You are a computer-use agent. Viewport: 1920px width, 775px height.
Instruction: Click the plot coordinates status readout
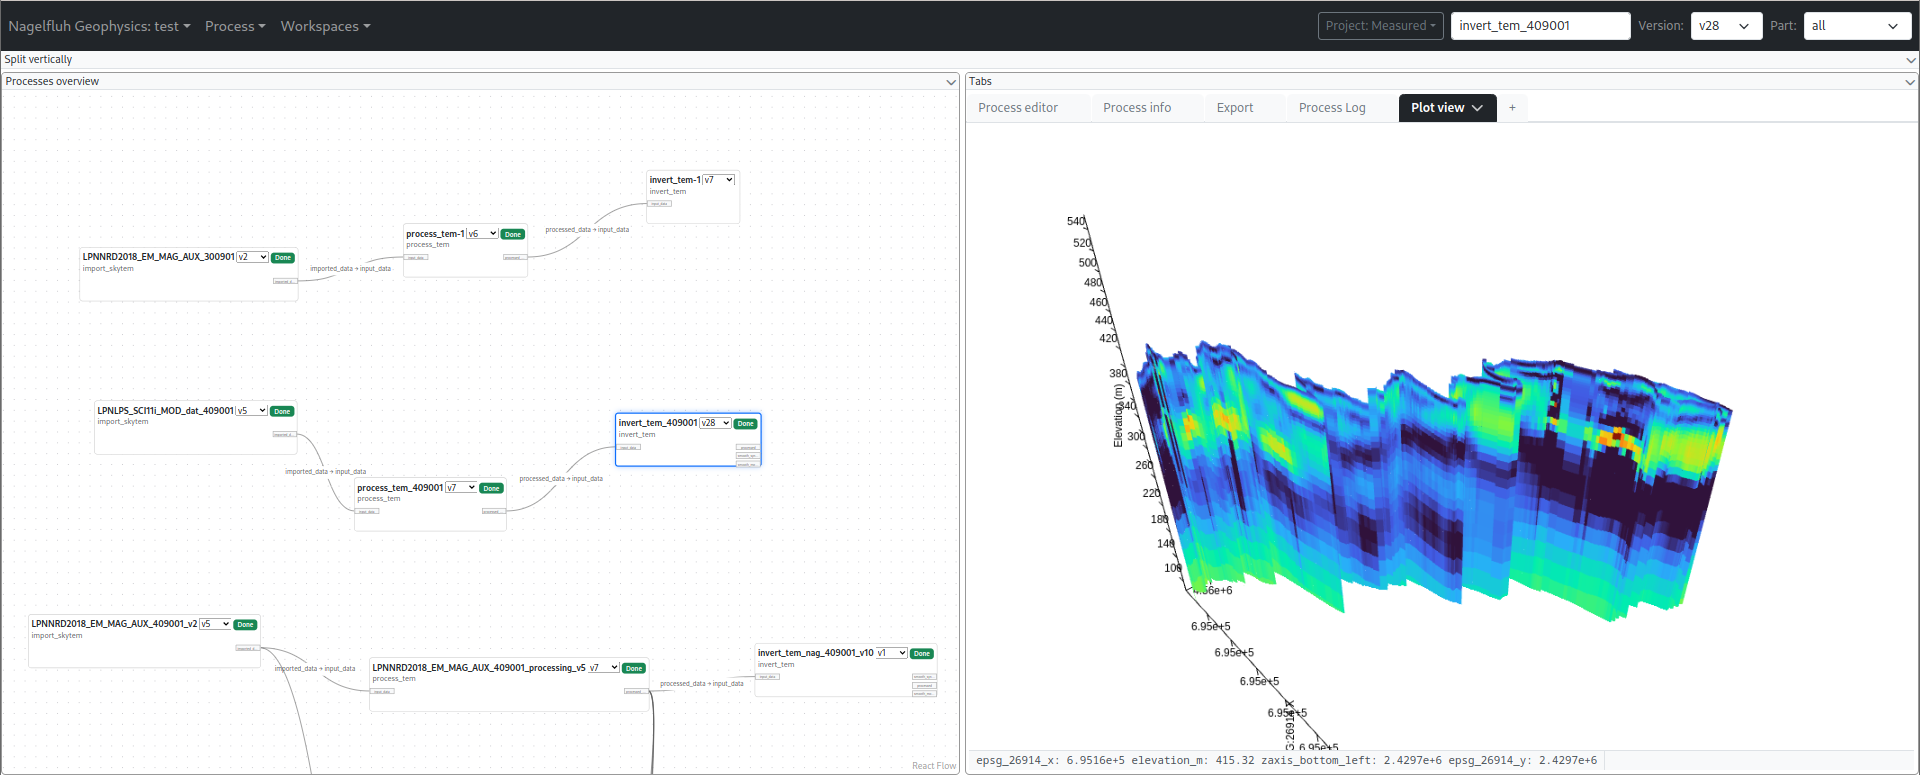(x=1286, y=761)
